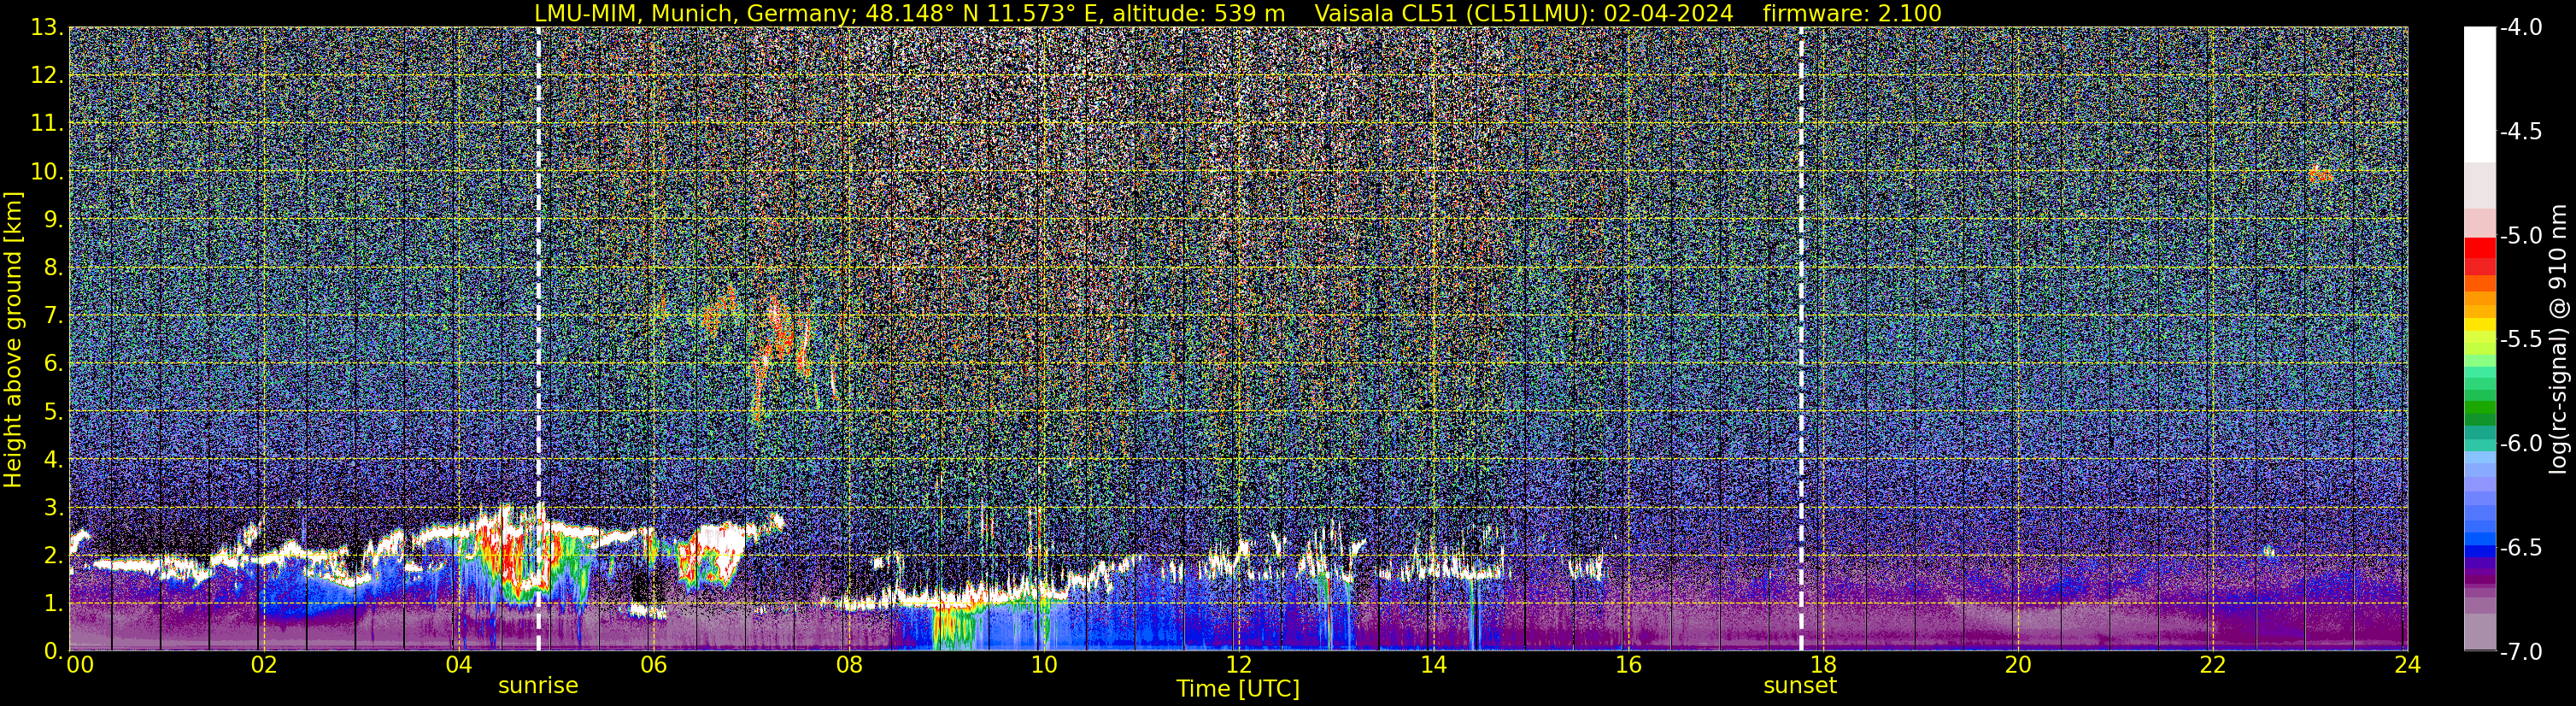
Task: Click the 'sunrise' label below the time axis
Action: (538, 686)
